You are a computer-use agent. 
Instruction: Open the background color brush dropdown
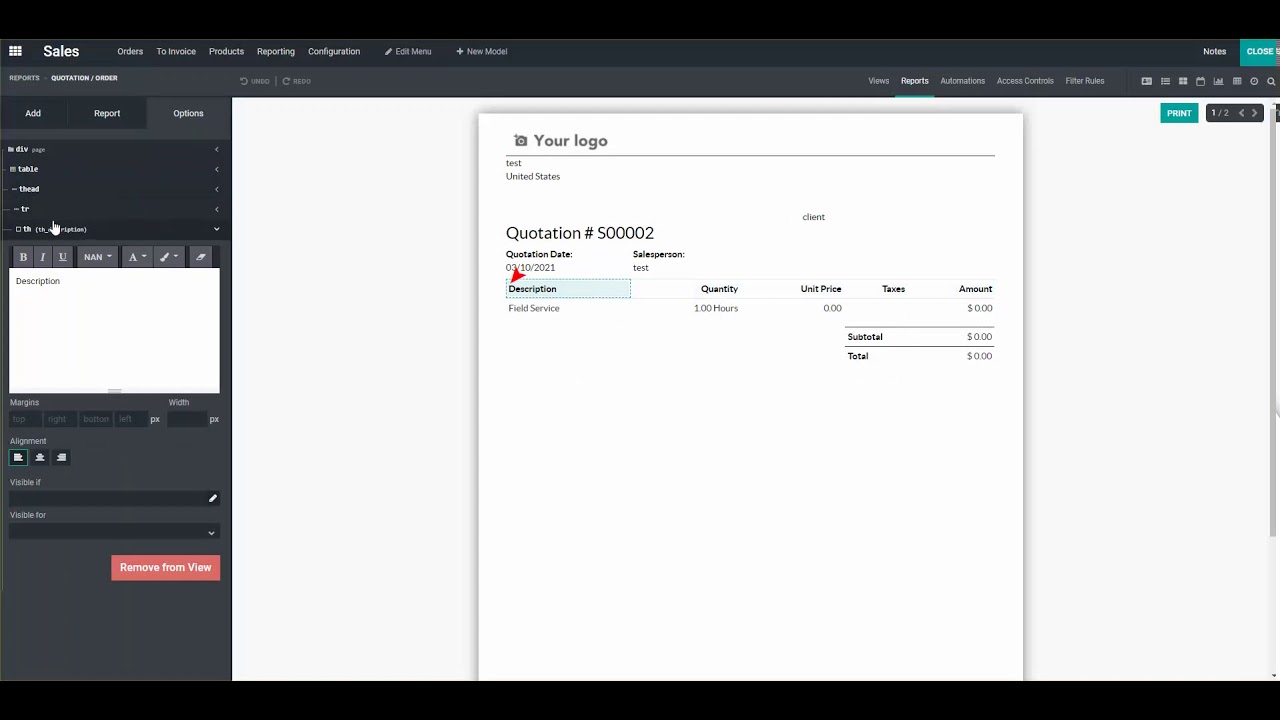(169, 257)
